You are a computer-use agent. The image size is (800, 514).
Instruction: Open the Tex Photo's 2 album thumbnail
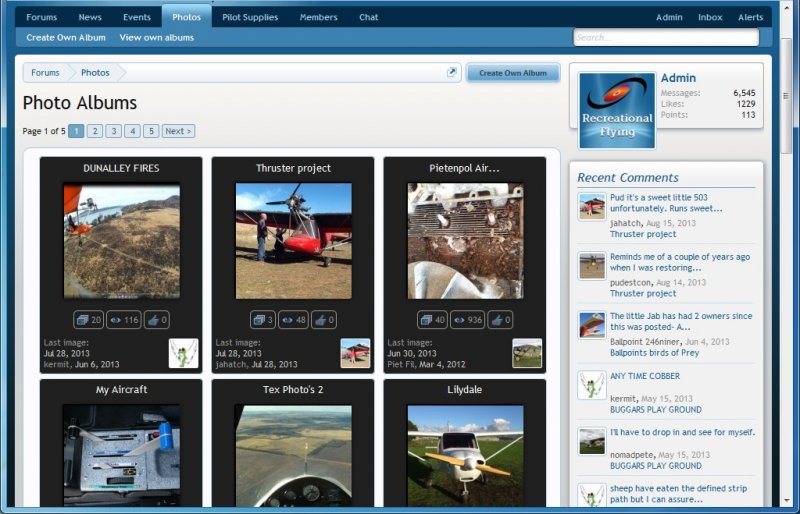[x=293, y=455]
